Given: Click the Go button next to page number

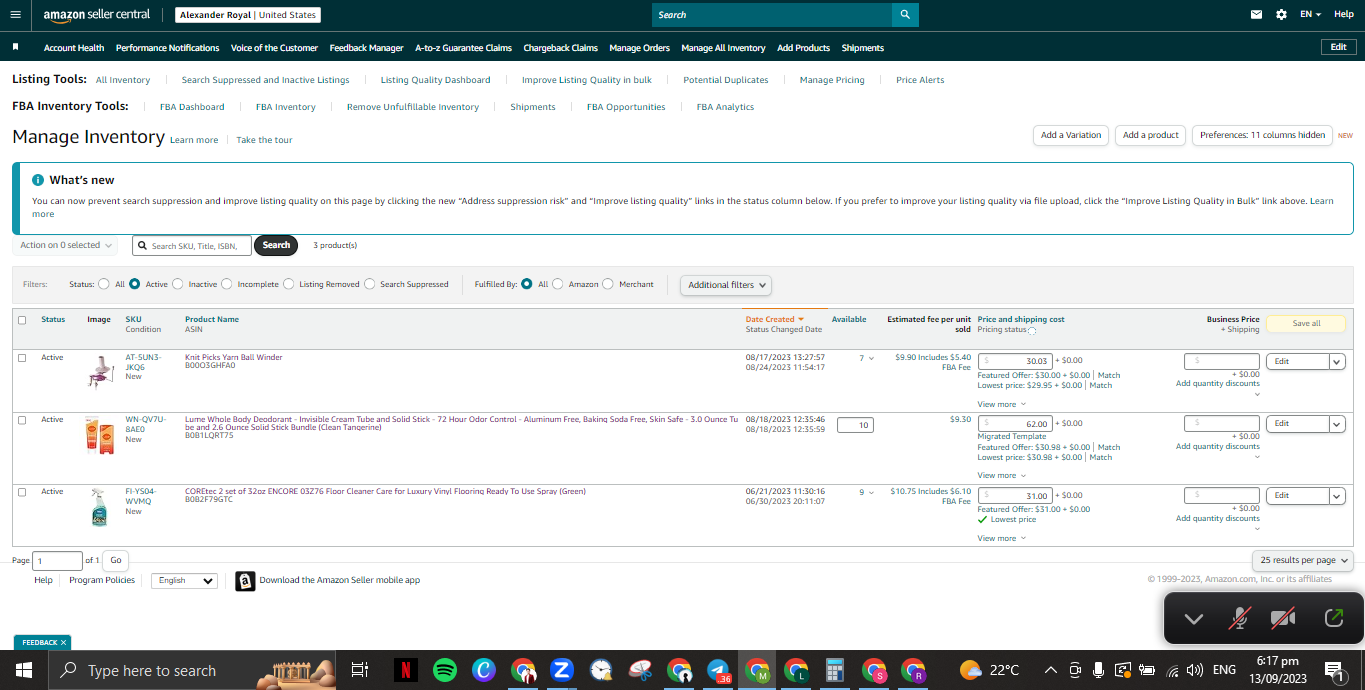Looking at the screenshot, I should point(116,561).
